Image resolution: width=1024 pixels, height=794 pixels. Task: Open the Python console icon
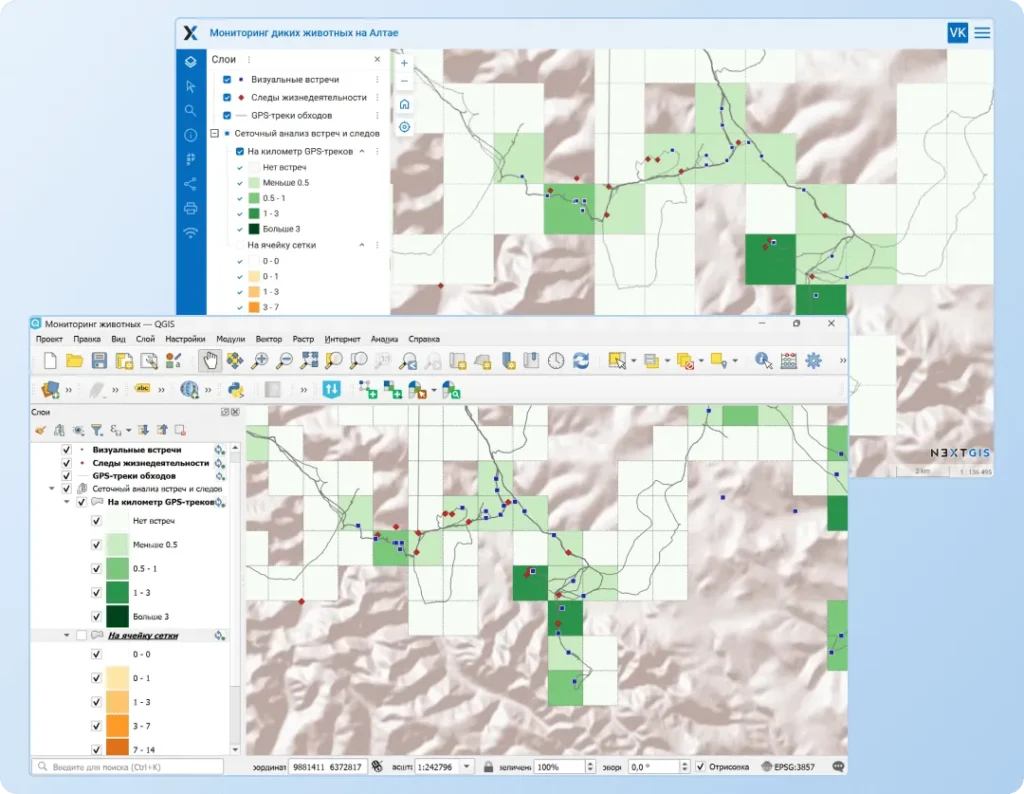[236, 390]
